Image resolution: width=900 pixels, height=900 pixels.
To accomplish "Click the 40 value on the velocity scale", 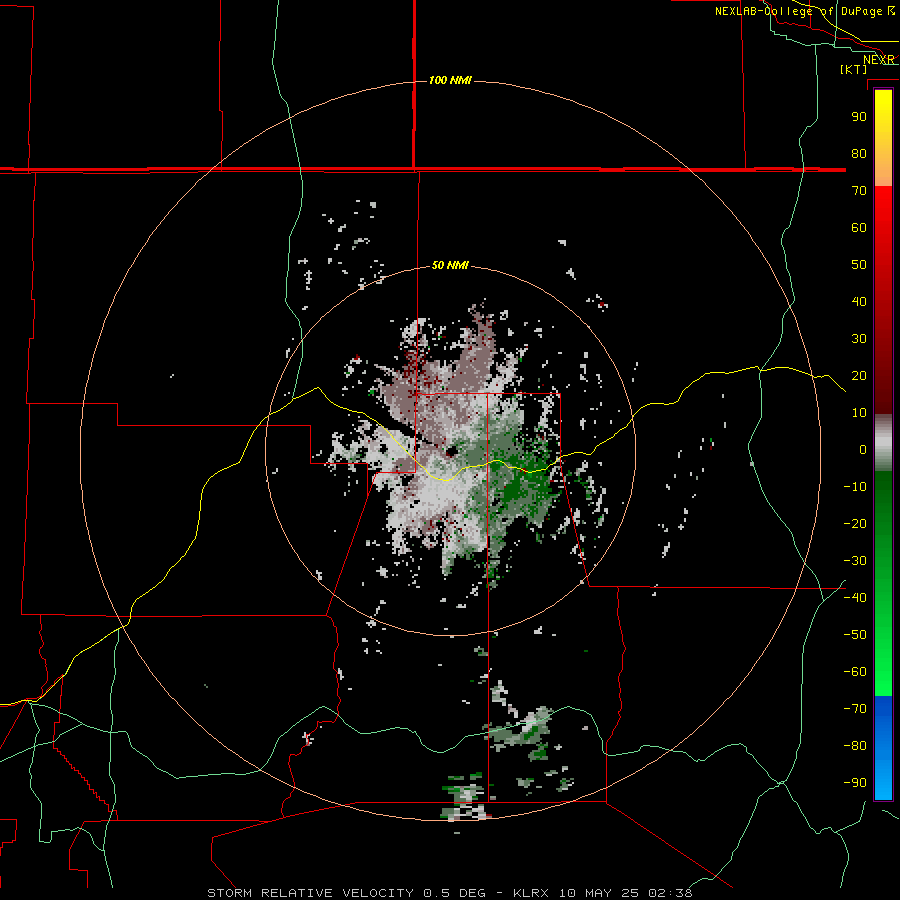I will tap(859, 302).
